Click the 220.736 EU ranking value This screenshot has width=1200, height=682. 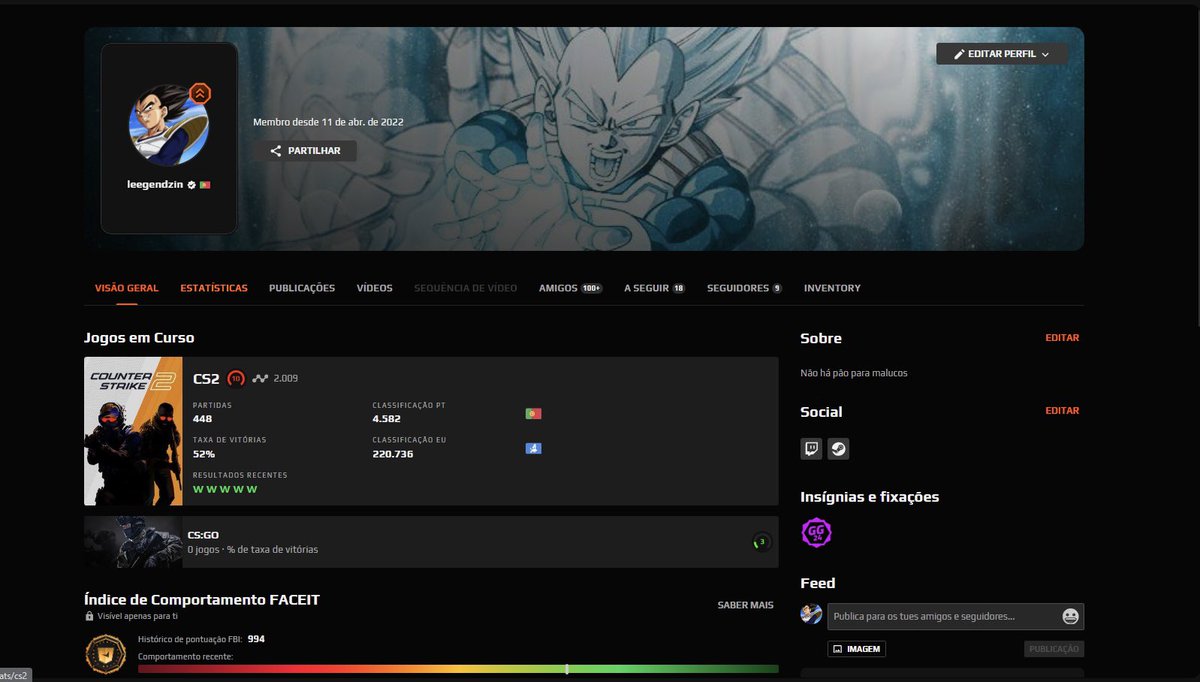pyautogui.click(x=393, y=454)
